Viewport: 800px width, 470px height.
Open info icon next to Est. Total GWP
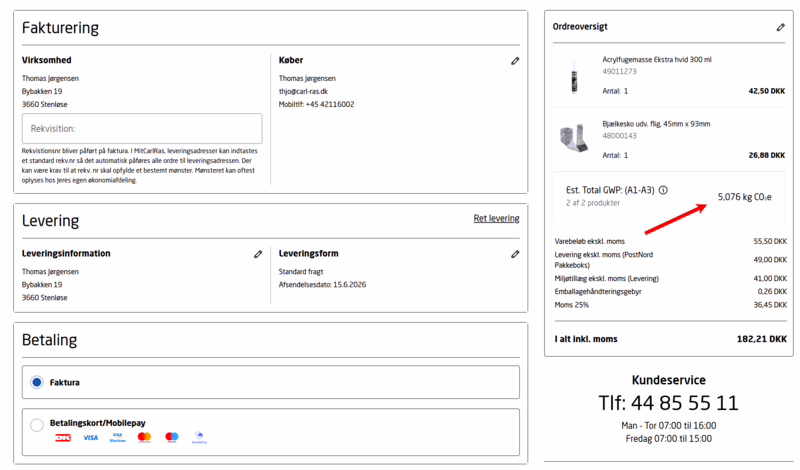[x=663, y=190]
